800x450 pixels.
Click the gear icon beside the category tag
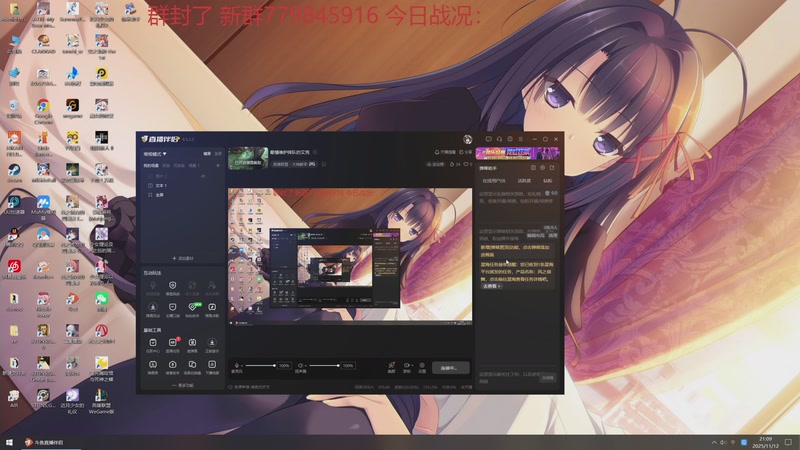[x=324, y=164]
